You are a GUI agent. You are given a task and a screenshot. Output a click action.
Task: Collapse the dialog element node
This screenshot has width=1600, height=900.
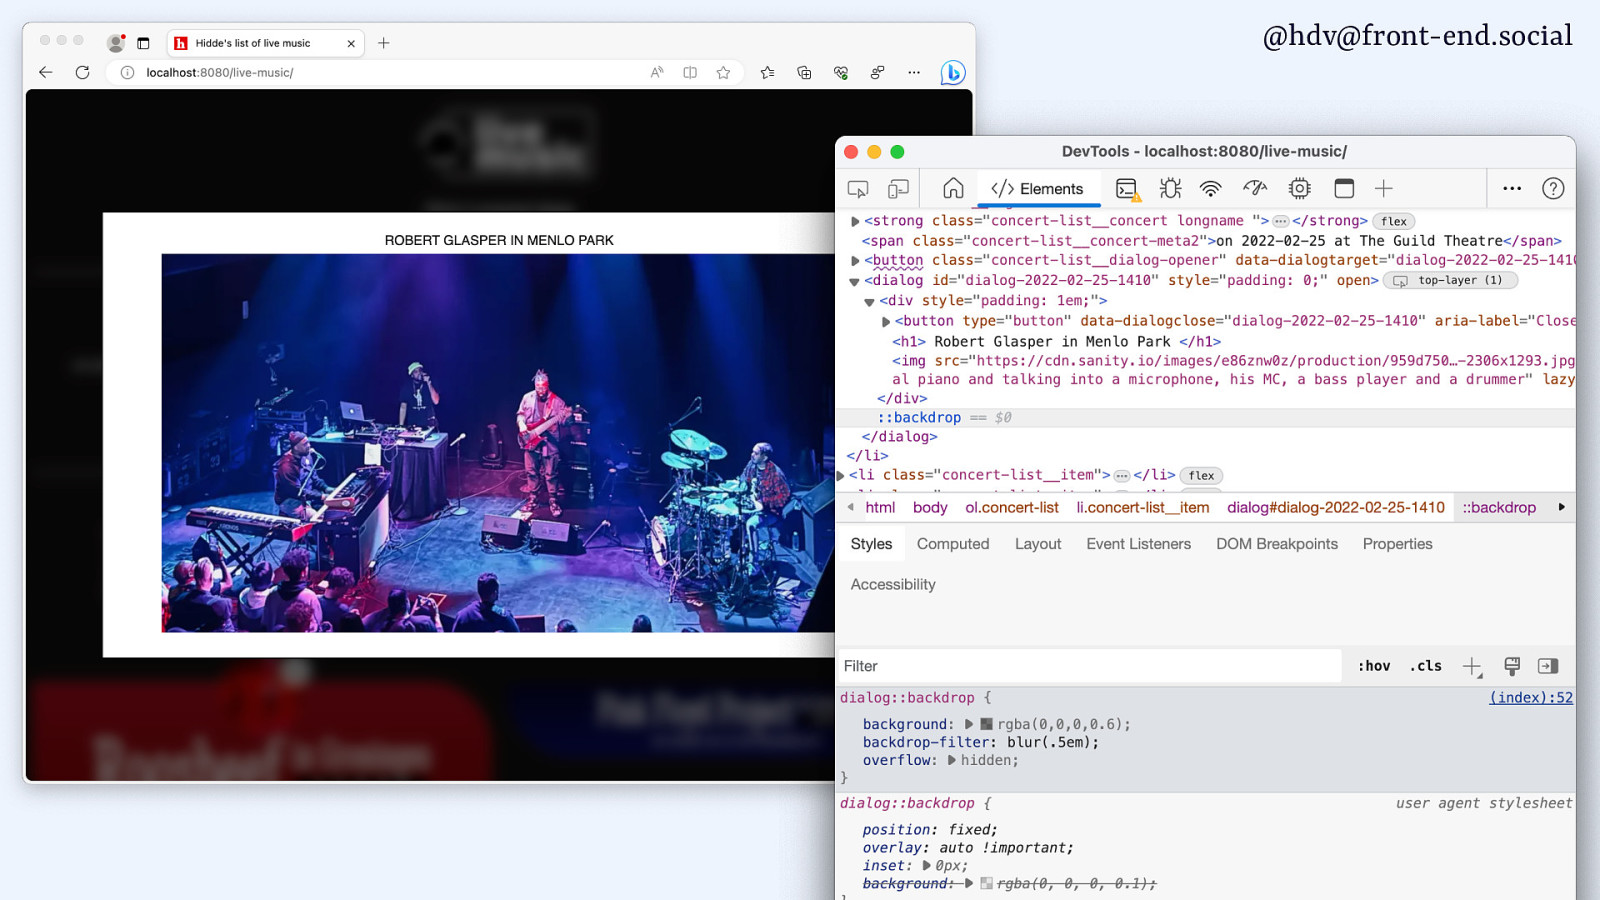pos(854,282)
